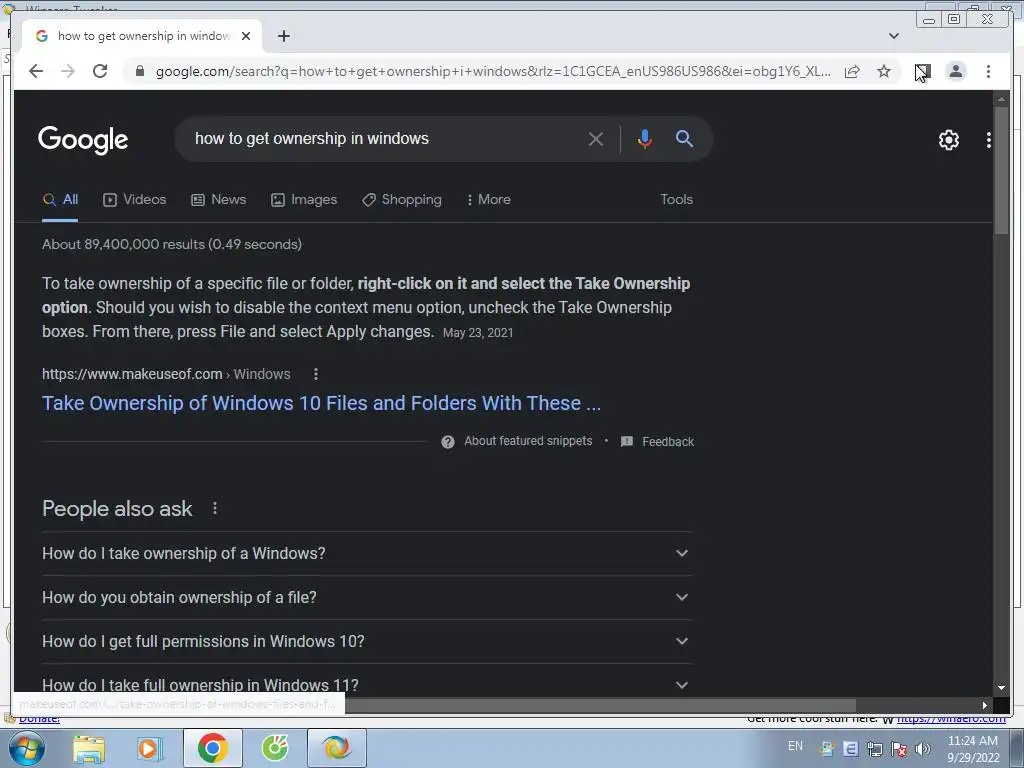1024x768 pixels.
Task: Switch to the News tab
Action: 218,200
